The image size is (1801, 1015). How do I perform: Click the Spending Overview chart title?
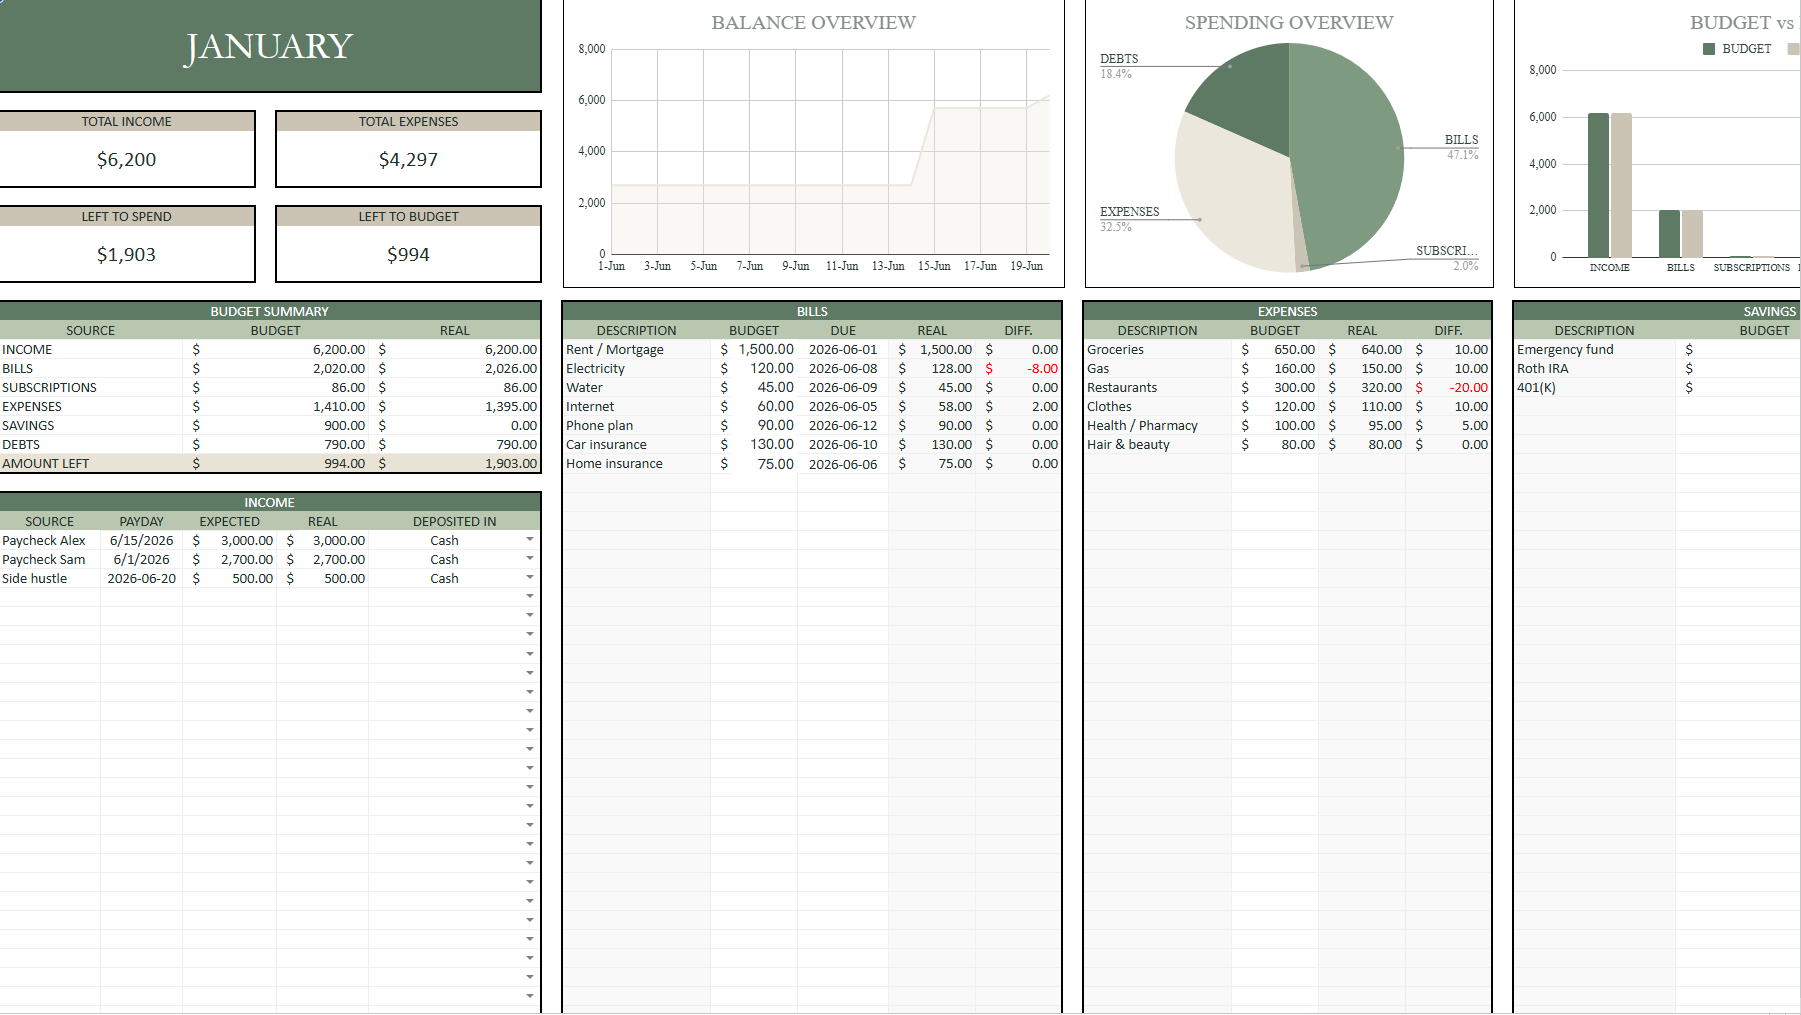pos(1289,22)
